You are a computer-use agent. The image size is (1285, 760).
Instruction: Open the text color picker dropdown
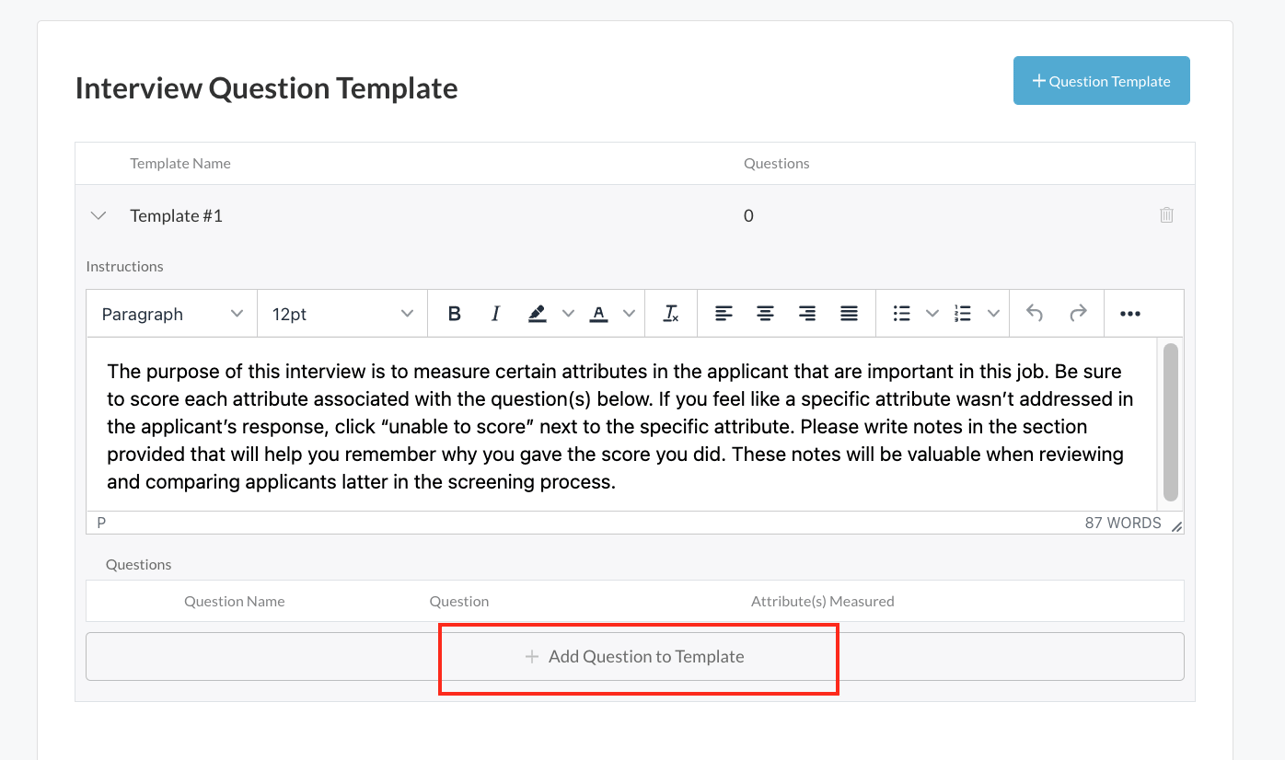point(630,313)
